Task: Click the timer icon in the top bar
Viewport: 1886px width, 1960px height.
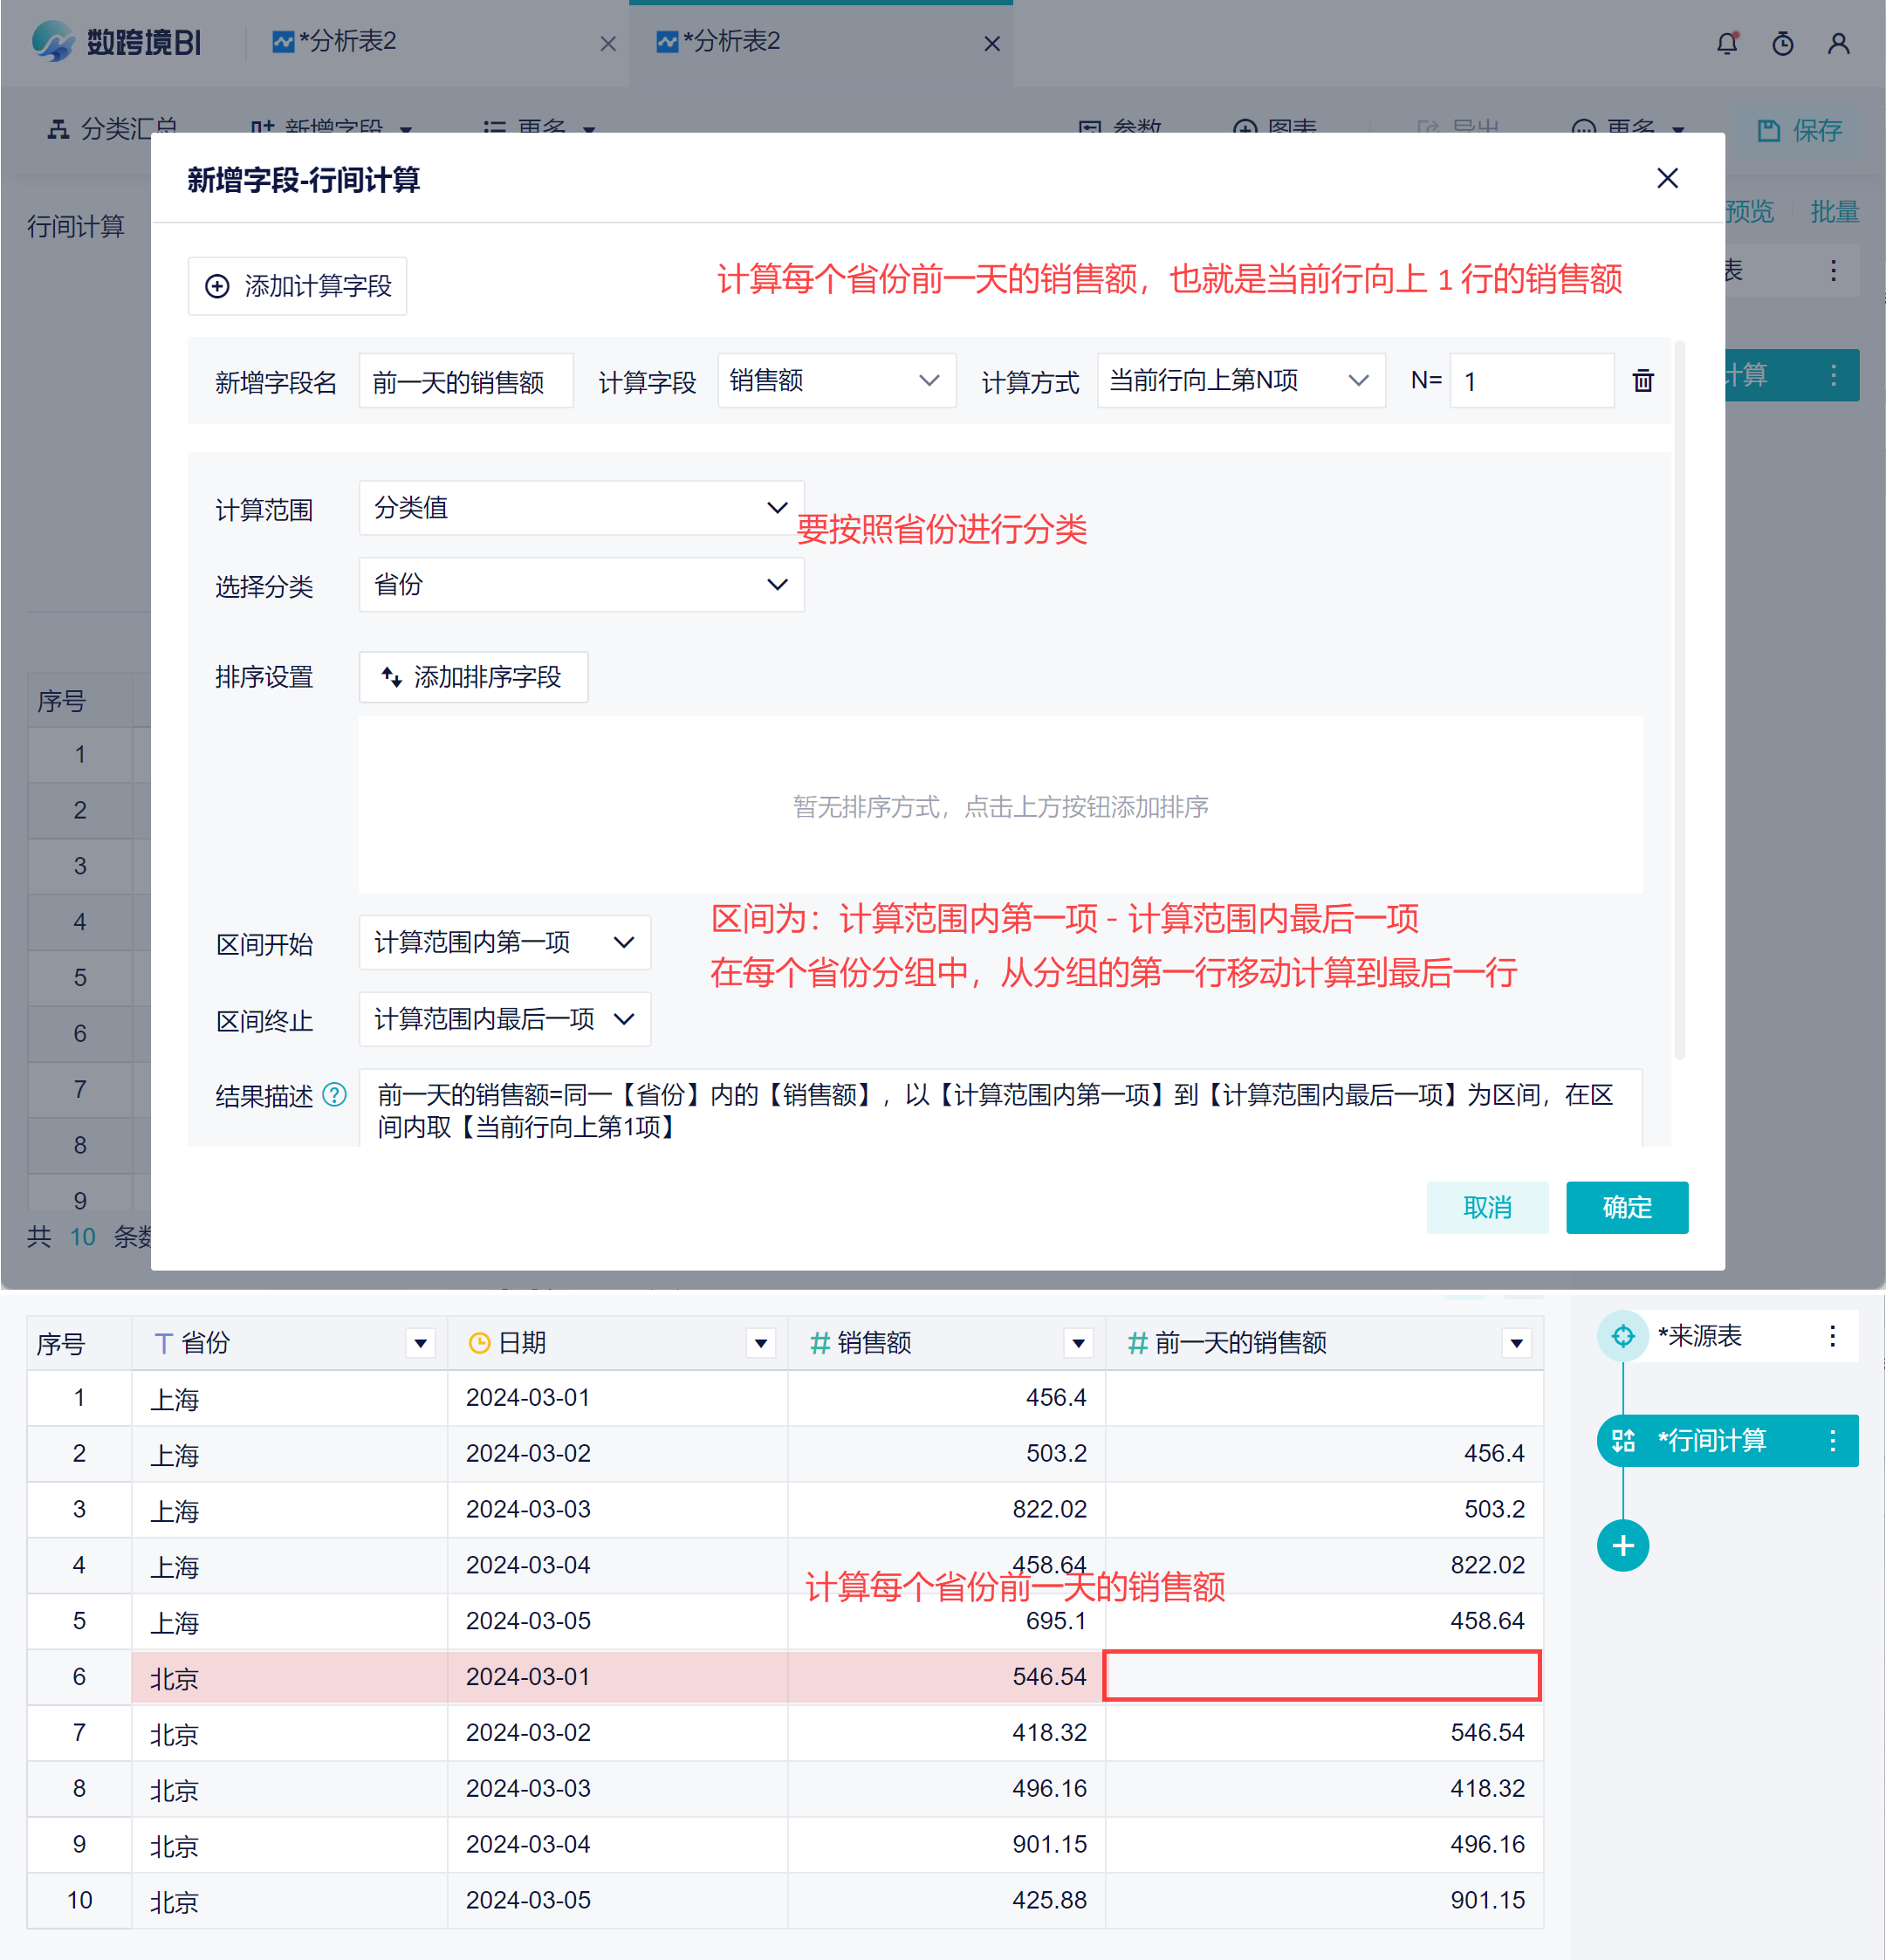Action: (1782, 43)
